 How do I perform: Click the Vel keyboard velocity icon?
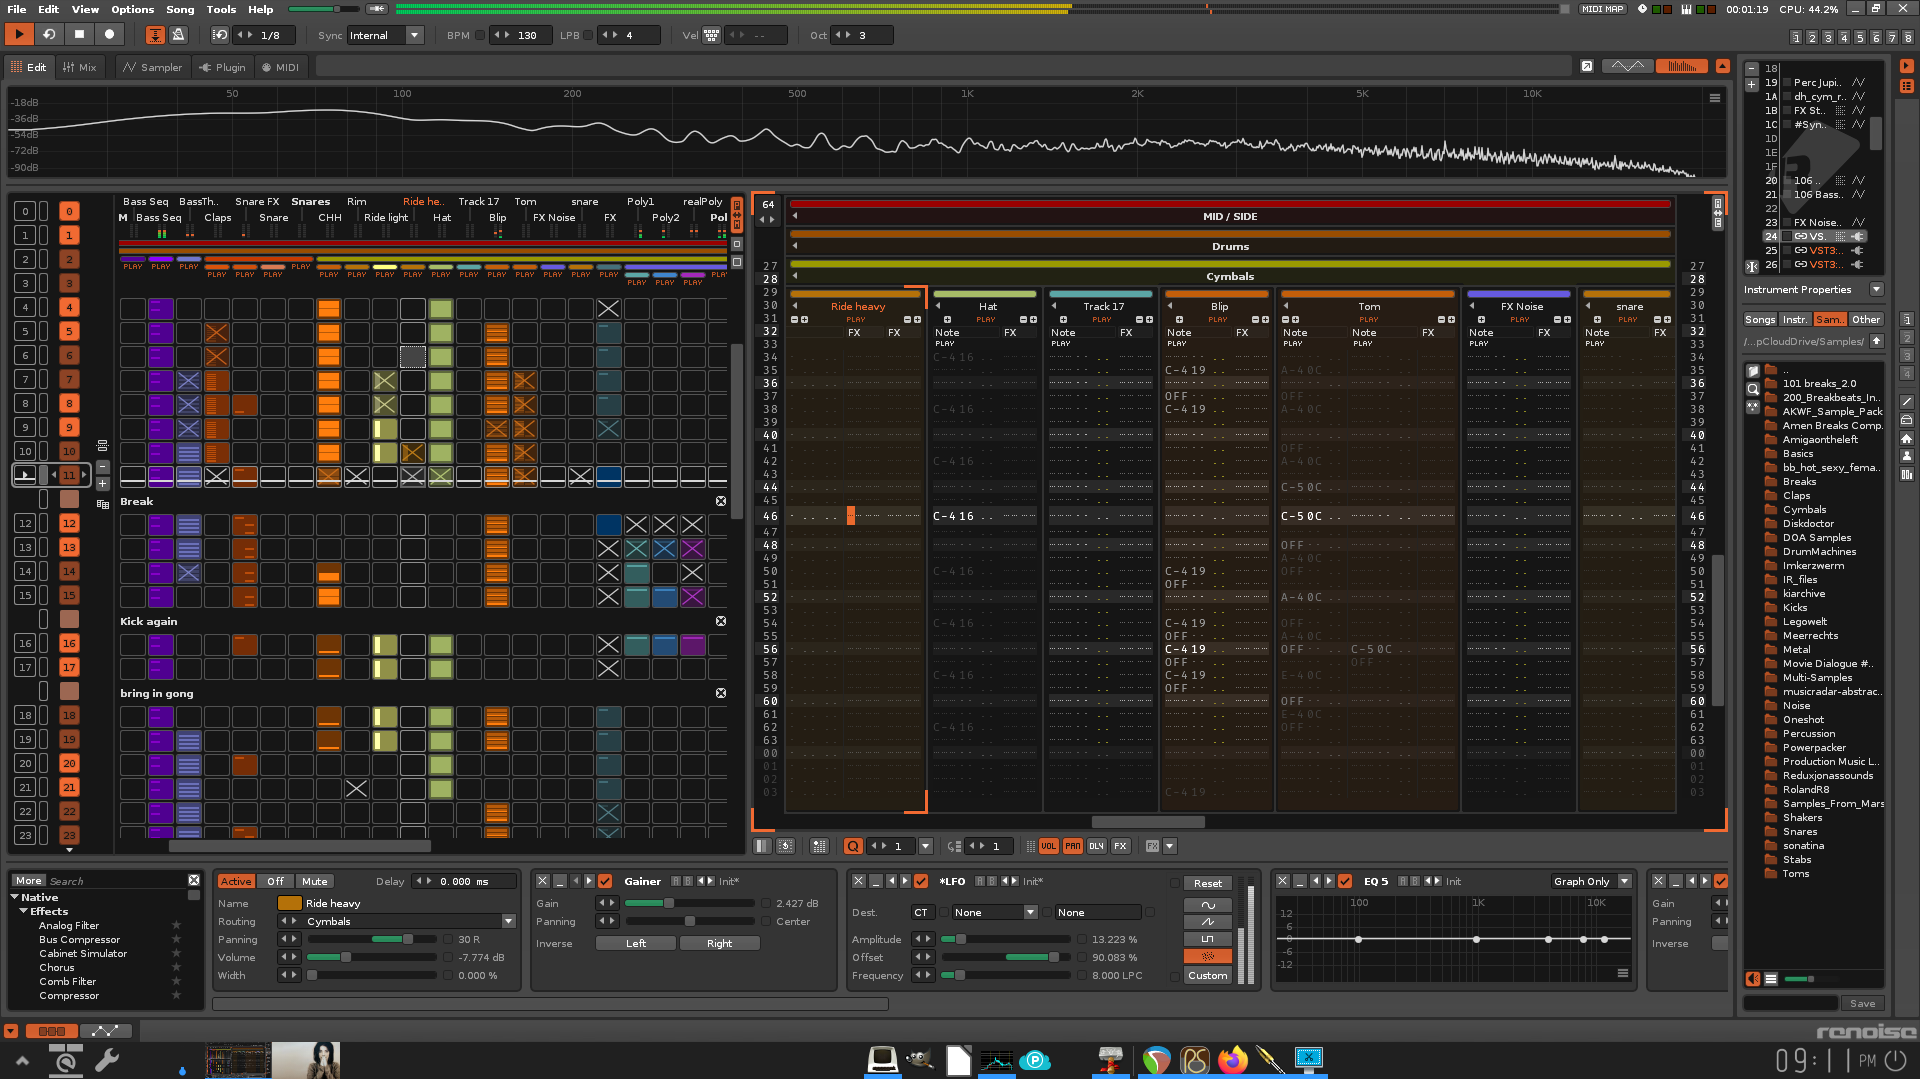pos(711,35)
